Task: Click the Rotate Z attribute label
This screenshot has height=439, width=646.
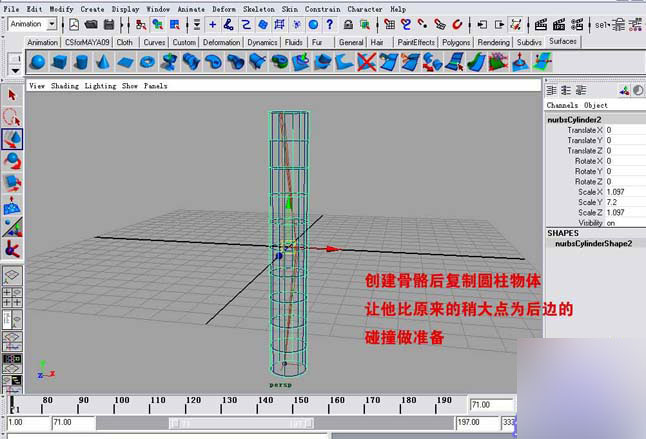Action: click(x=589, y=182)
